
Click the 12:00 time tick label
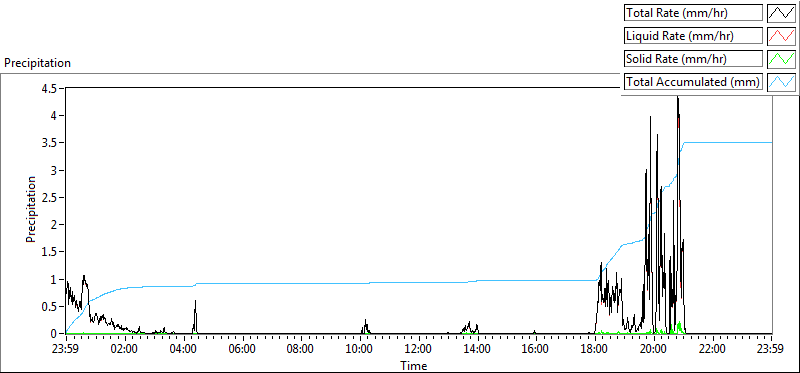point(418,349)
